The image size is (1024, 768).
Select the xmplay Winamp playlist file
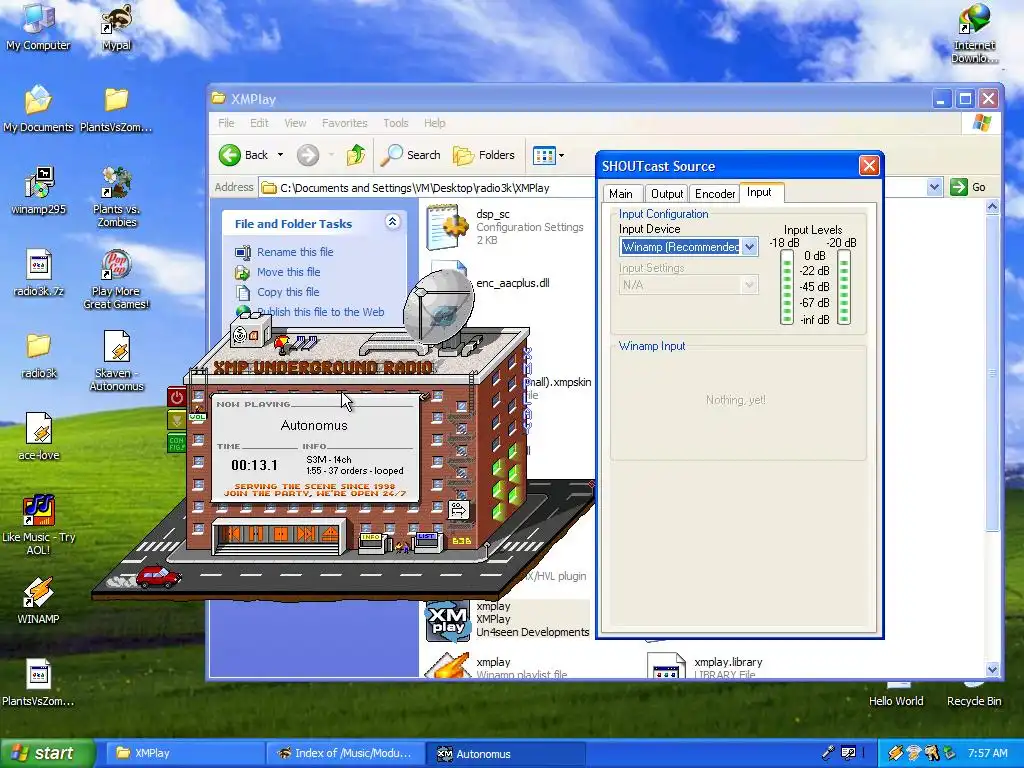(496, 667)
